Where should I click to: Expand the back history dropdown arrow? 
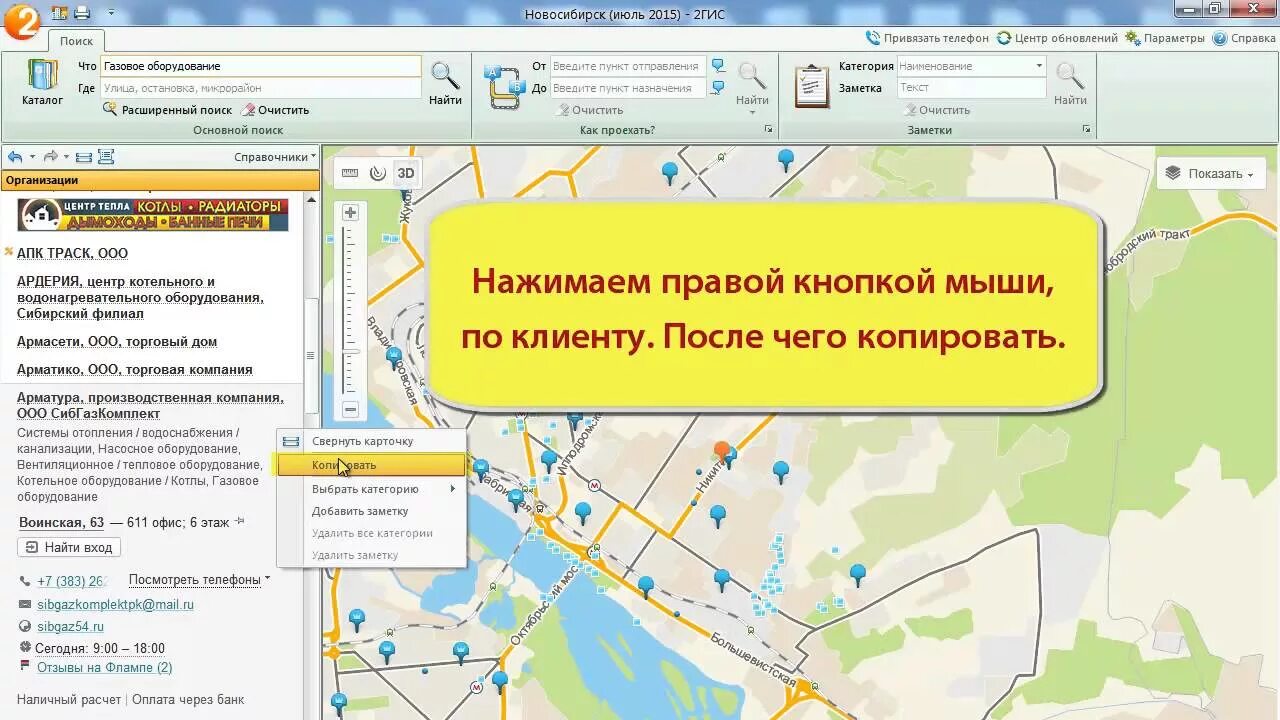[32, 157]
